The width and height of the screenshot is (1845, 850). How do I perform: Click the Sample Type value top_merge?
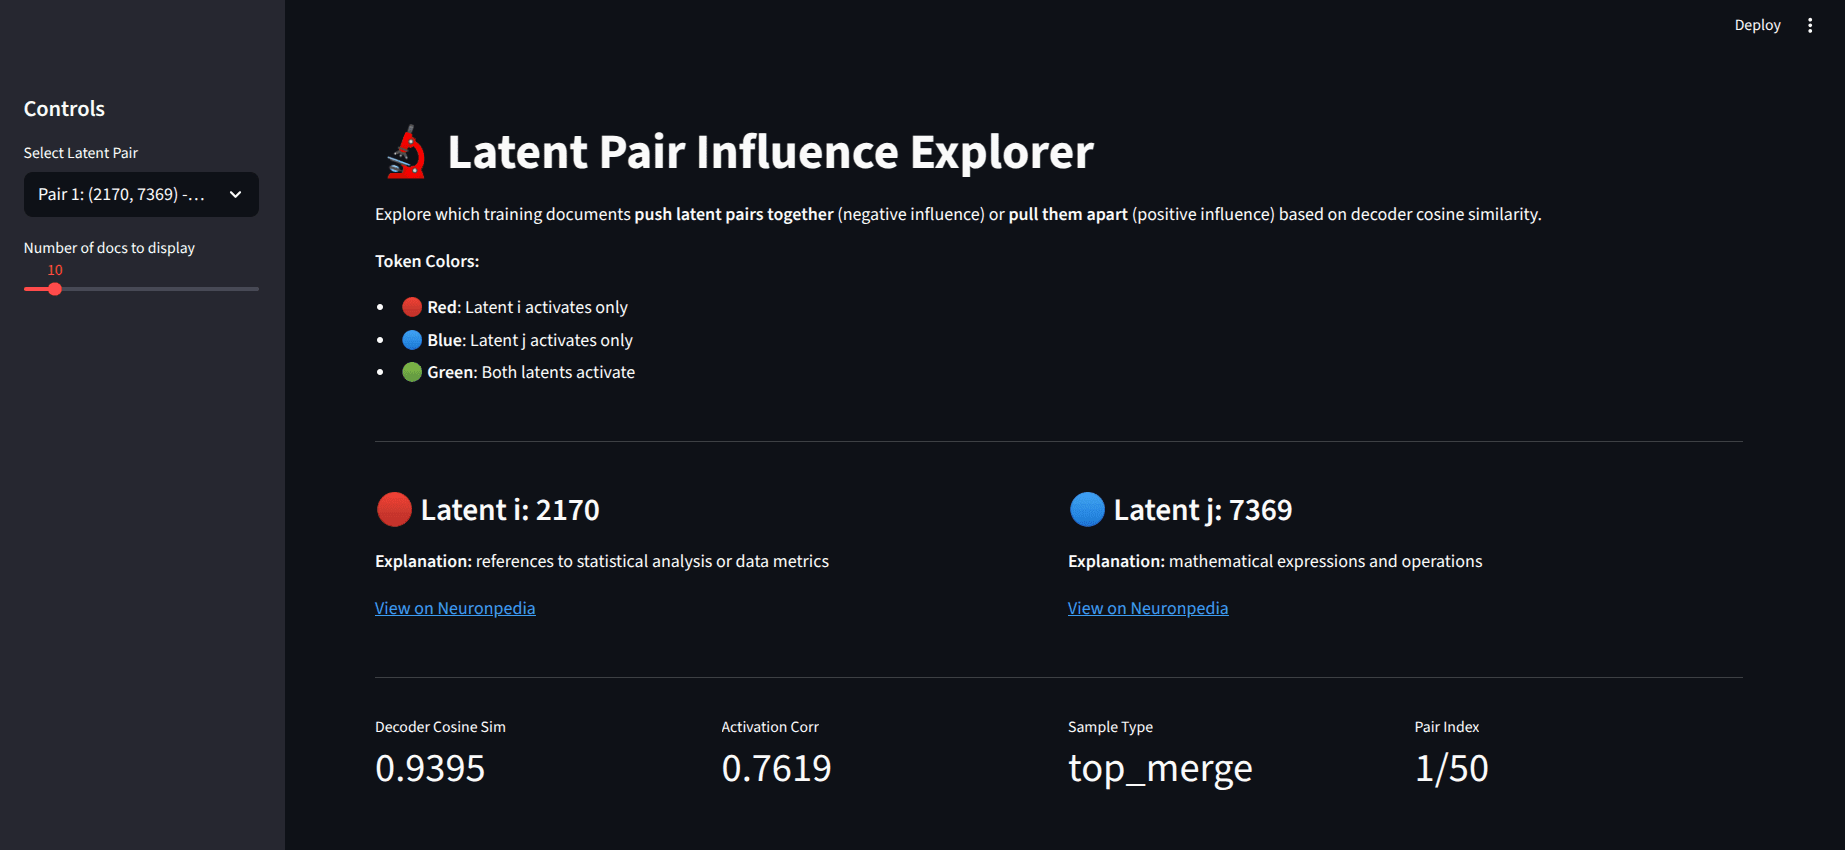coord(1160,768)
